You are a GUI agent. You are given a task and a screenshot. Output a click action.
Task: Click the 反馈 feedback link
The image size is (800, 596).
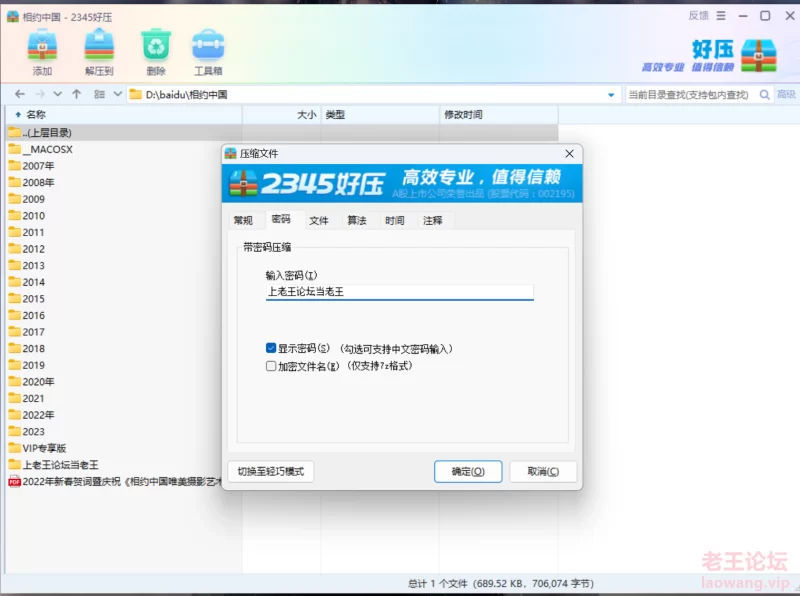(698, 16)
